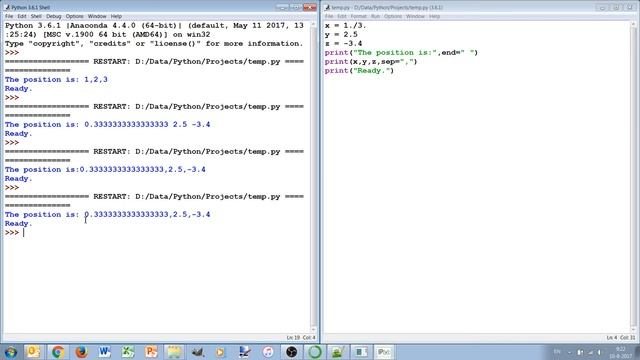Open the Shell menu
640x360 pixels.
click(x=36, y=16)
